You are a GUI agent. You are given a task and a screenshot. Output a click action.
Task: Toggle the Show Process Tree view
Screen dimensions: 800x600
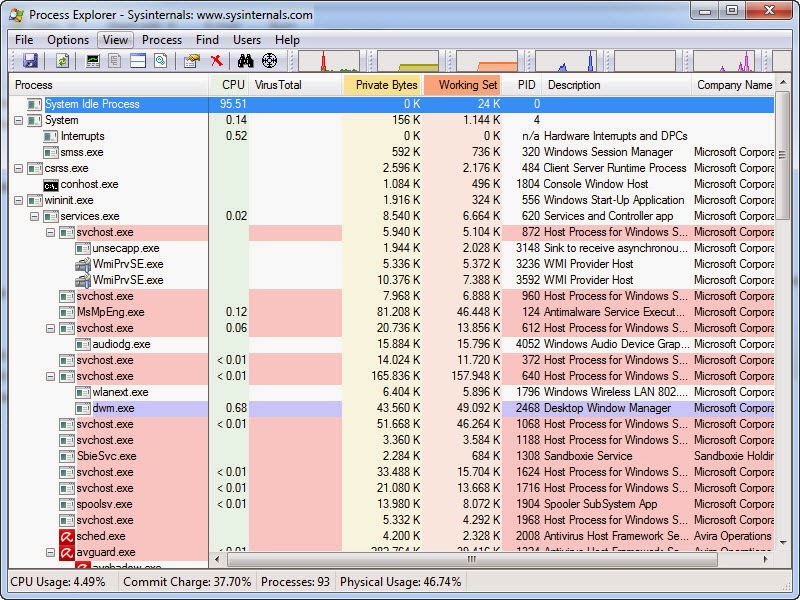[x=115, y=59]
